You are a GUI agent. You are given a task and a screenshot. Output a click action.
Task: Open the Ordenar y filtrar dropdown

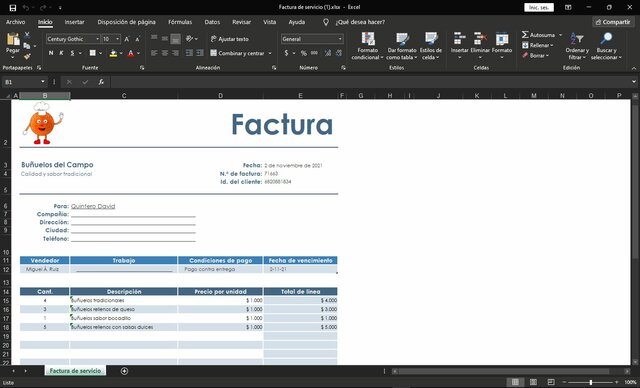tap(577, 46)
